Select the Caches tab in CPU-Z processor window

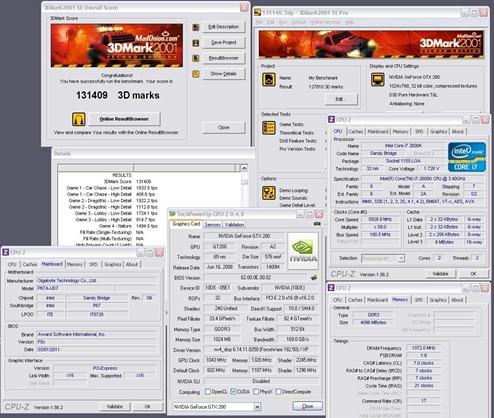[x=355, y=131]
